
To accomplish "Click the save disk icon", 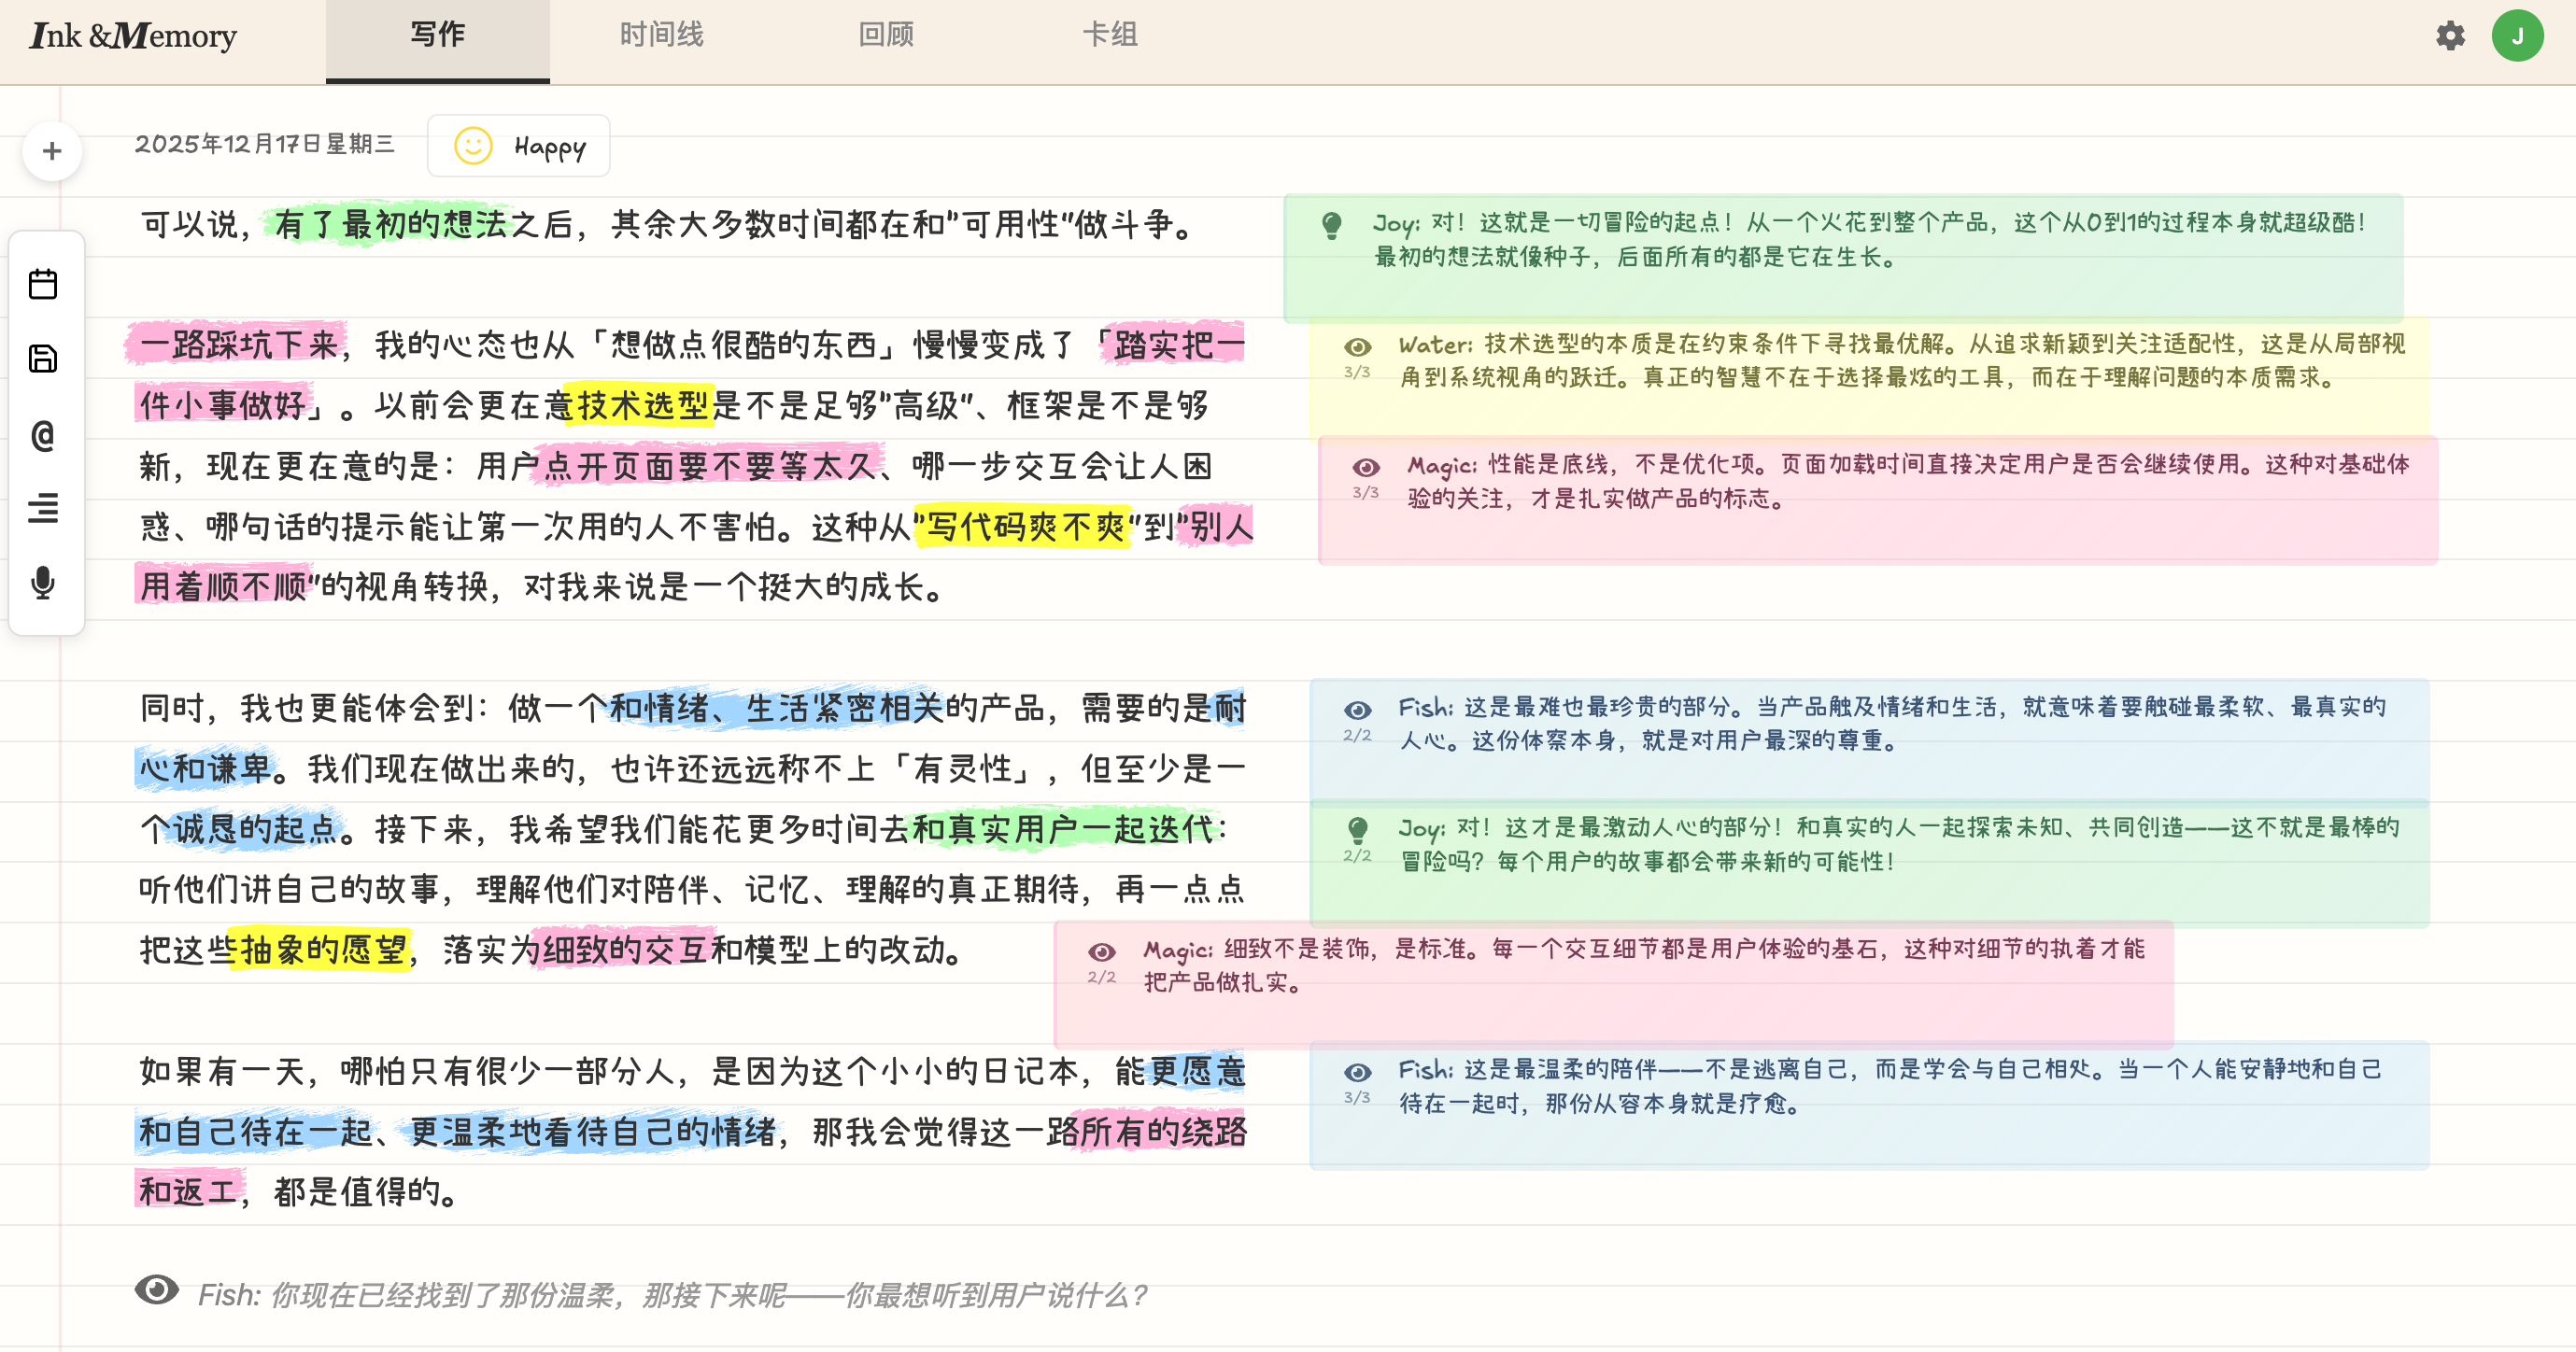I will point(43,359).
